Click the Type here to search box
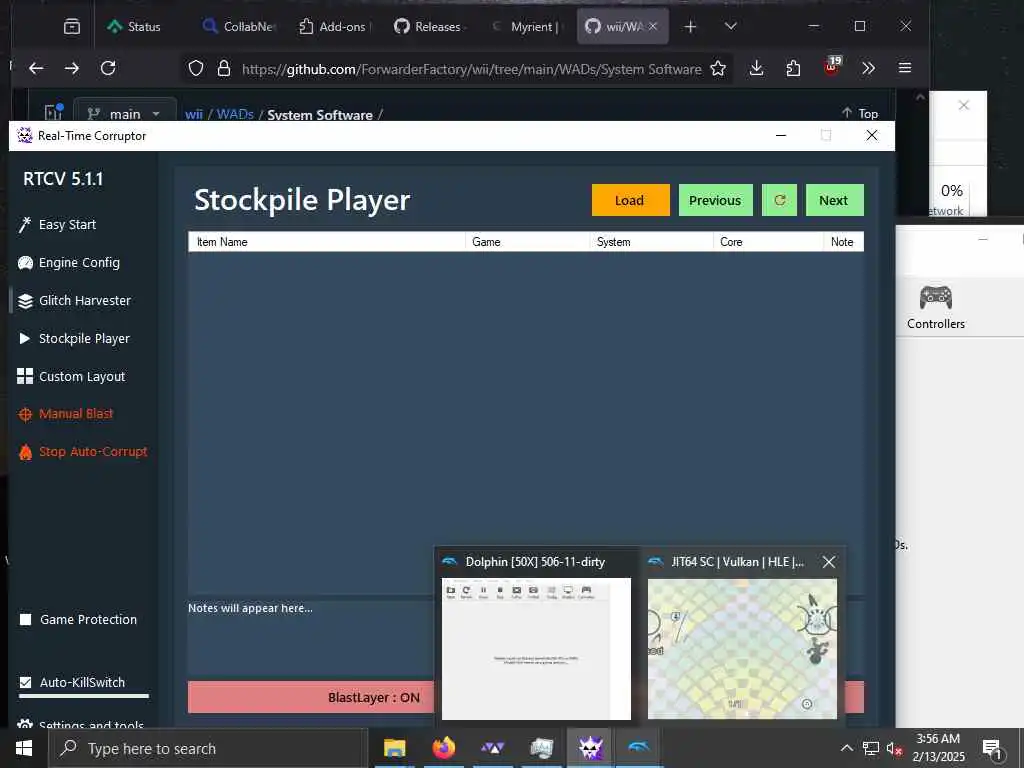This screenshot has width=1024, height=768. (x=207, y=748)
